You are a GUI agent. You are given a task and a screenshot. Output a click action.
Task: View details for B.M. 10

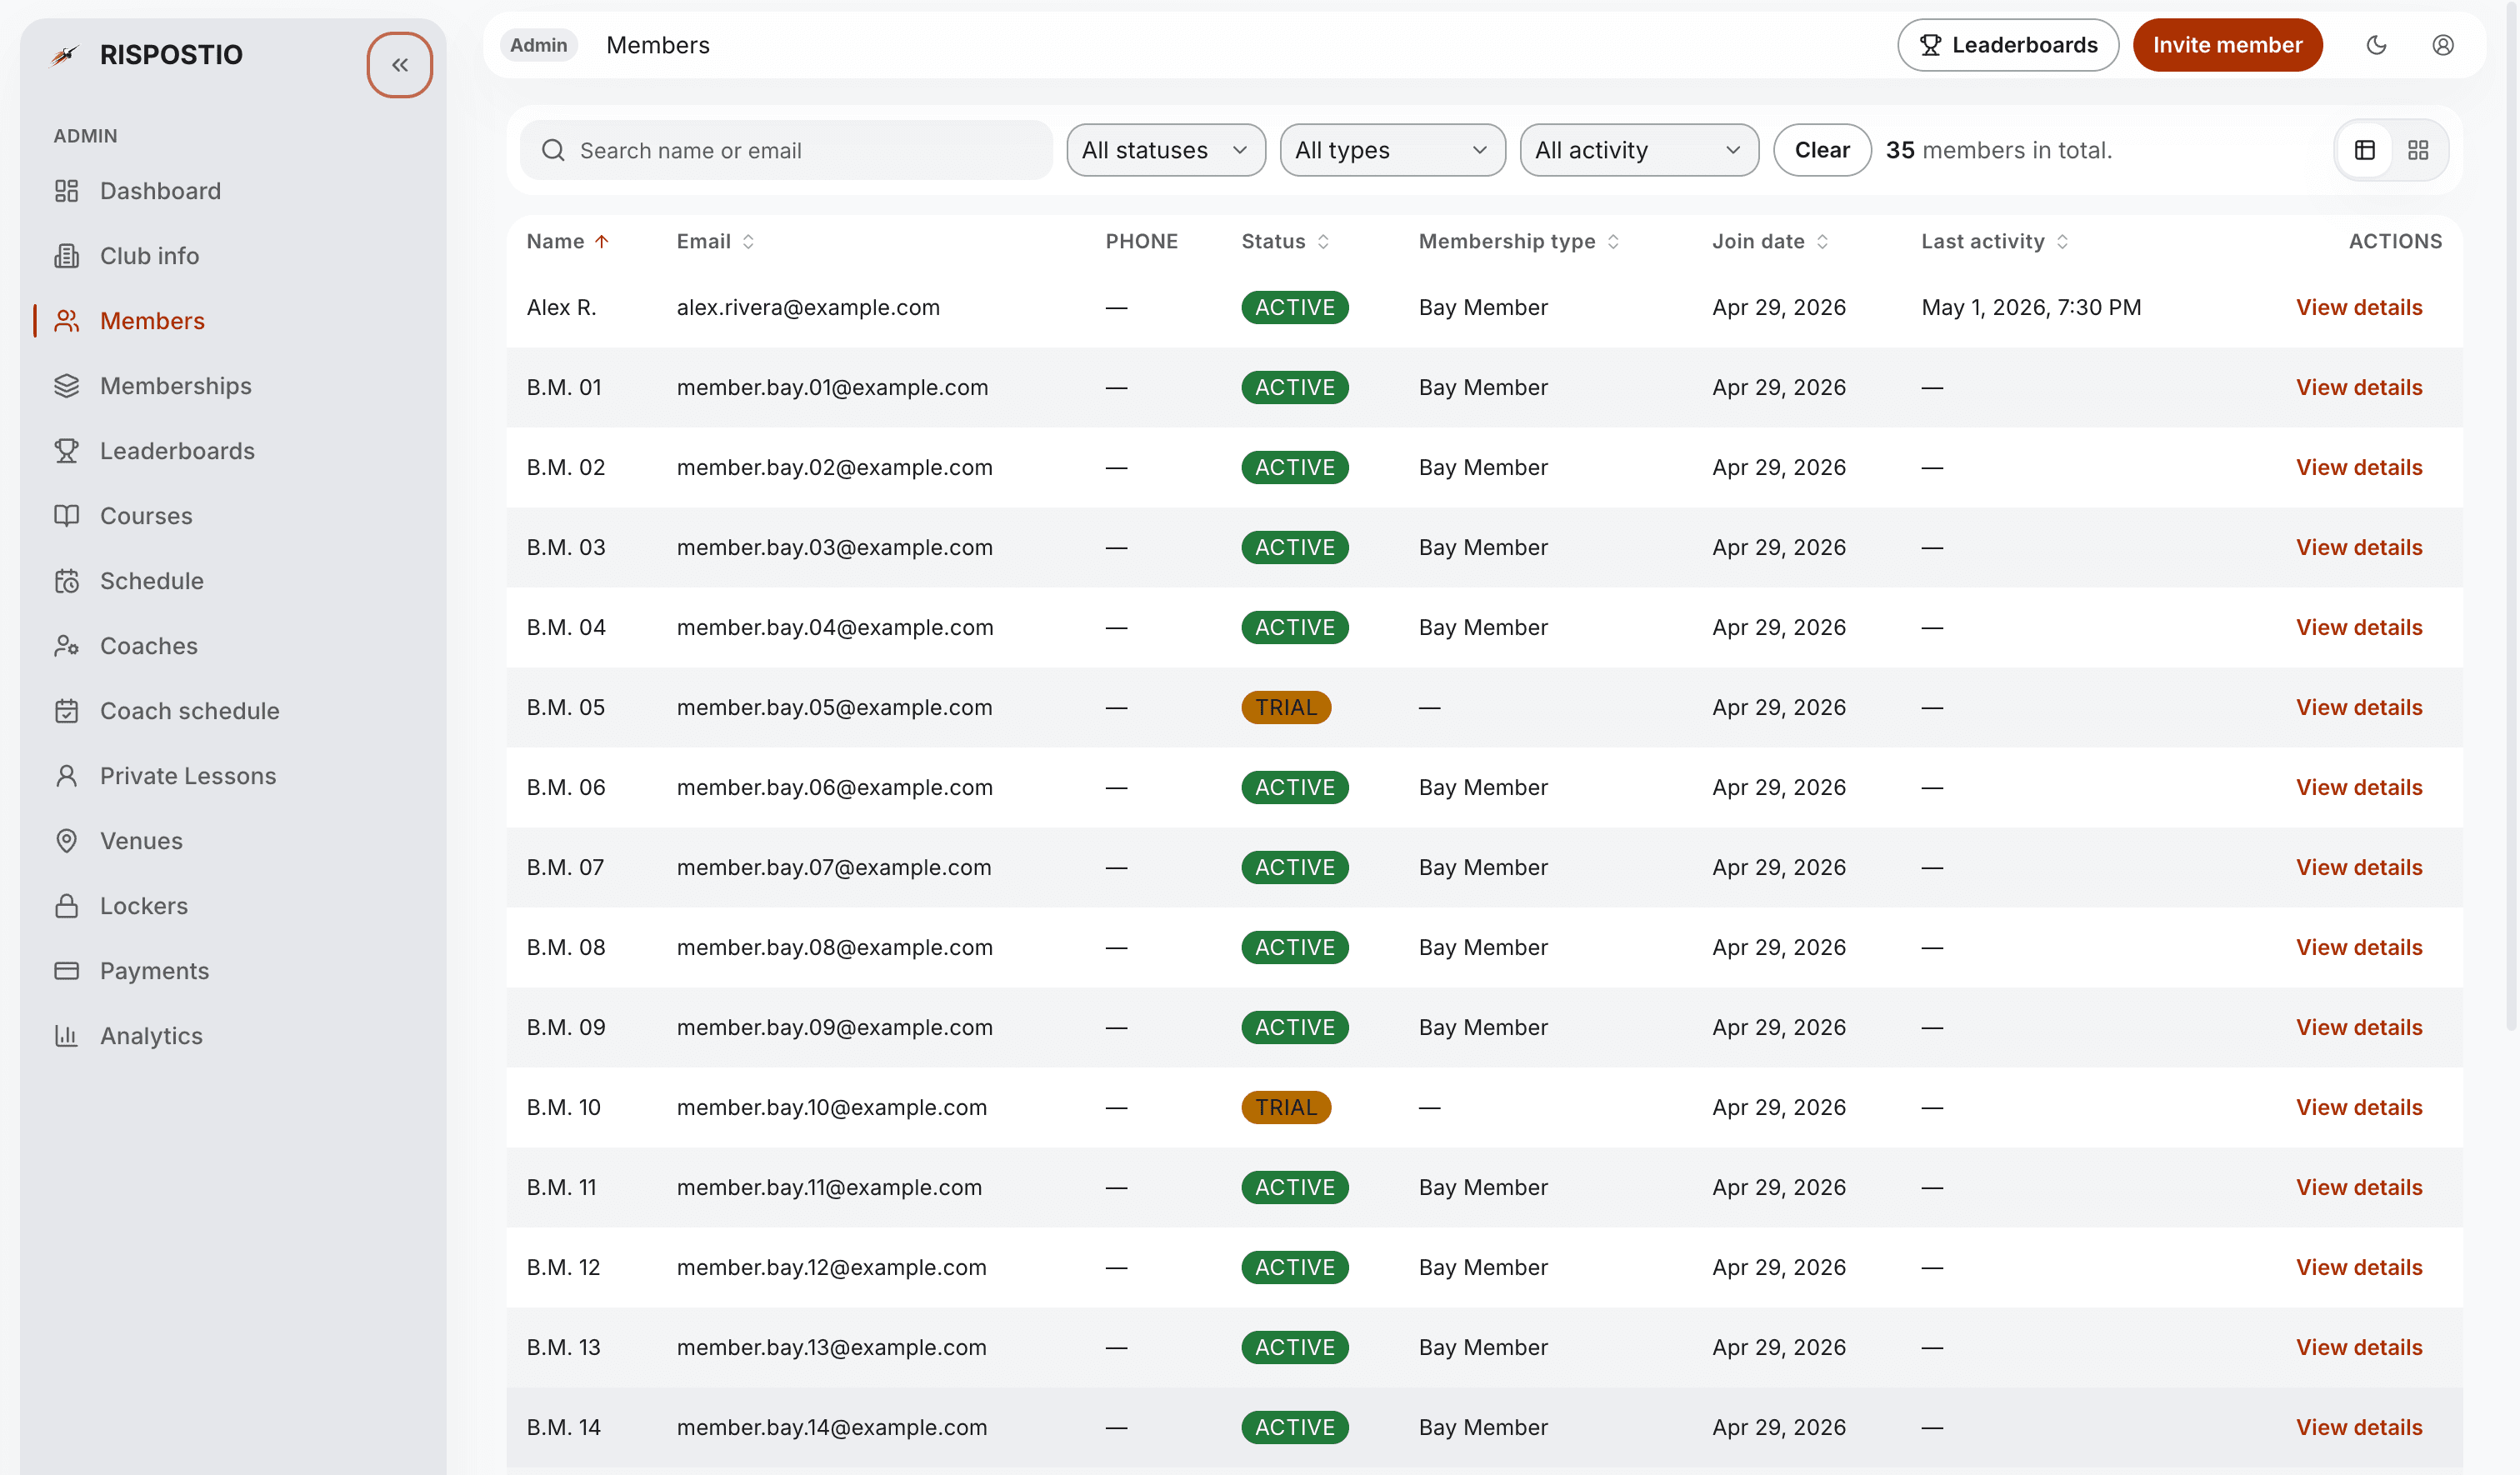coord(2358,1107)
